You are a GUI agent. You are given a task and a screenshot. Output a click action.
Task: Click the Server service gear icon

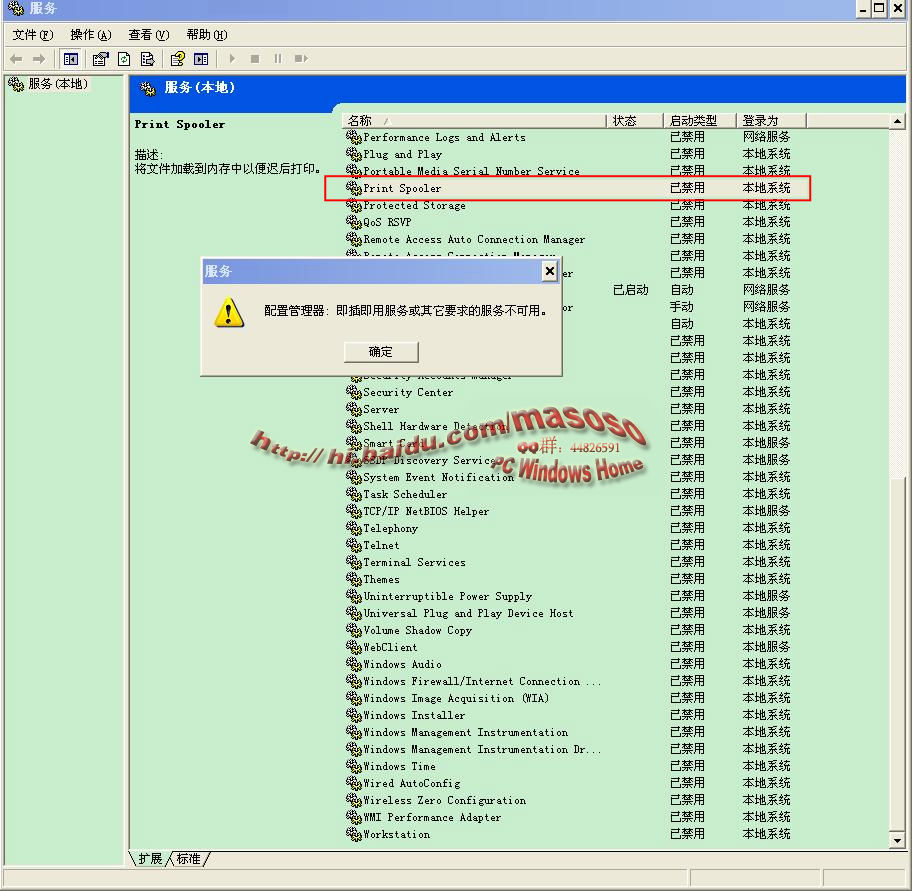point(354,409)
